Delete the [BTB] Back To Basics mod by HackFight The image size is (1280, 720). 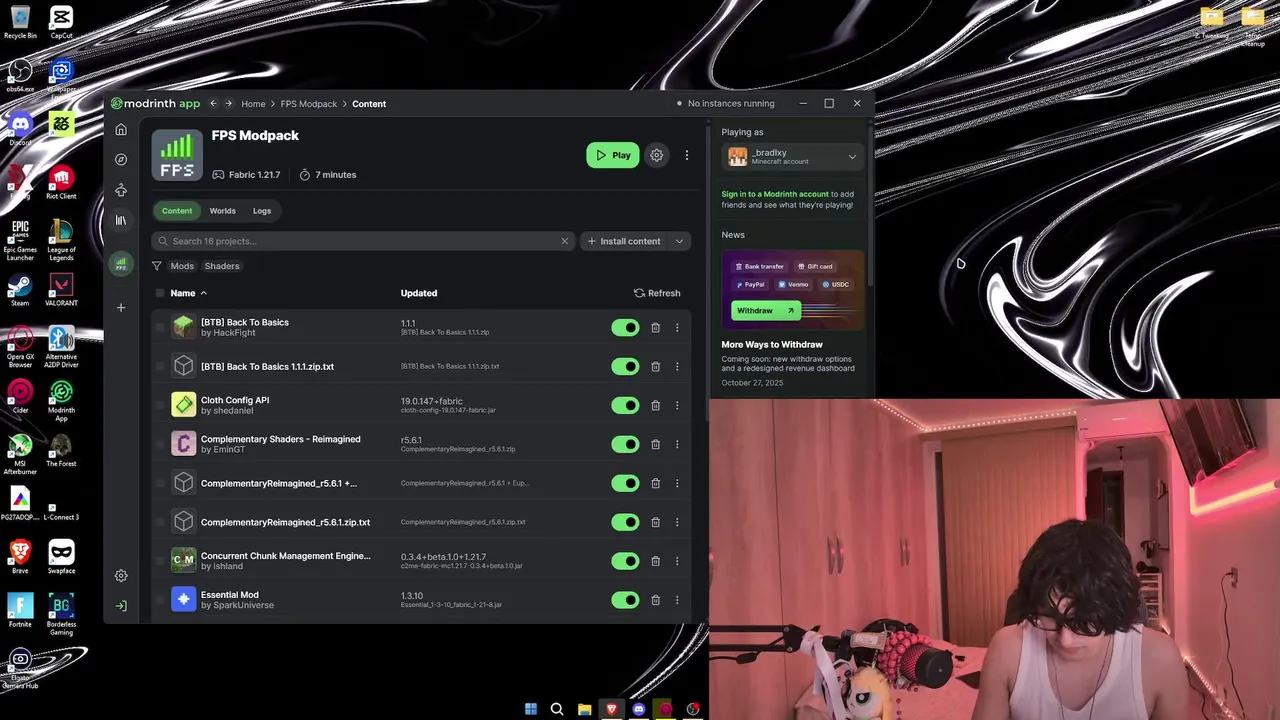pyautogui.click(x=655, y=327)
